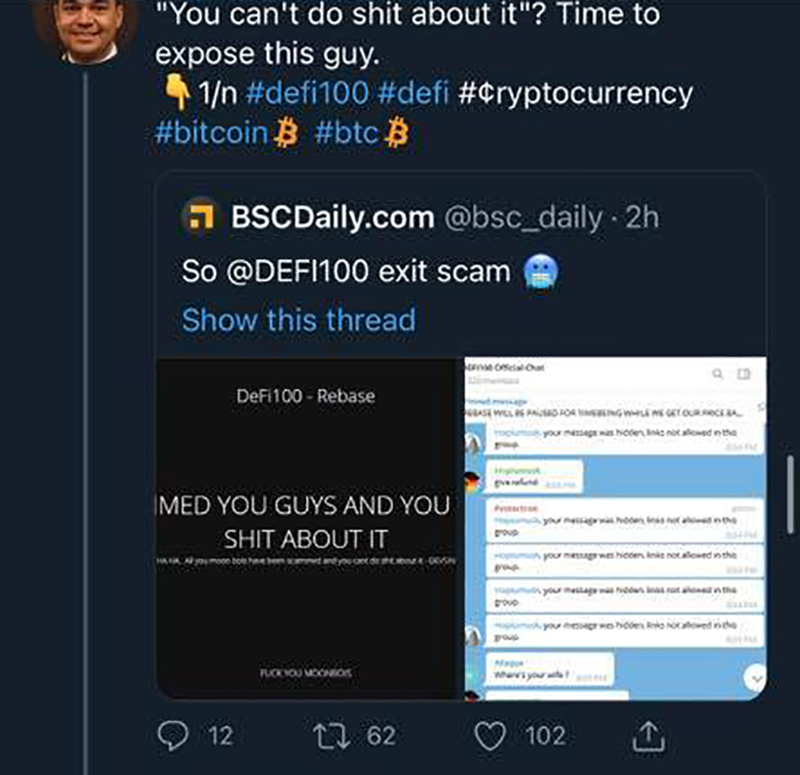800x775 pixels.
Task: Follow the #bitcoin hashtag link
Action: [212, 133]
